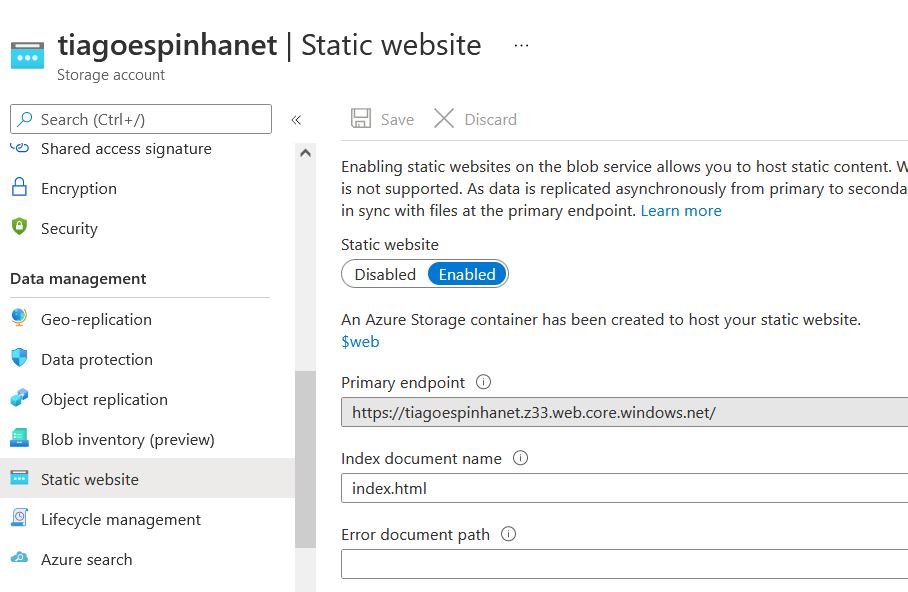Follow the Learn more link
This screenshot has width=908, height=592.
click(681, 210)
